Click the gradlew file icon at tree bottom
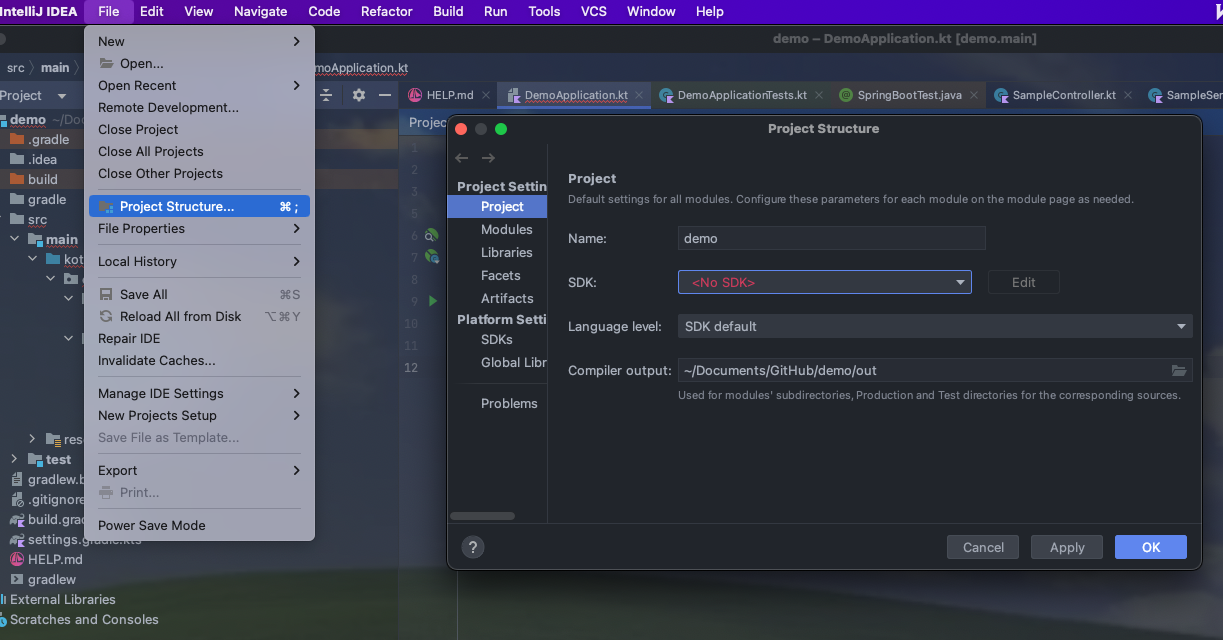This screenshot has height=640, width=1223. [17, 579]
